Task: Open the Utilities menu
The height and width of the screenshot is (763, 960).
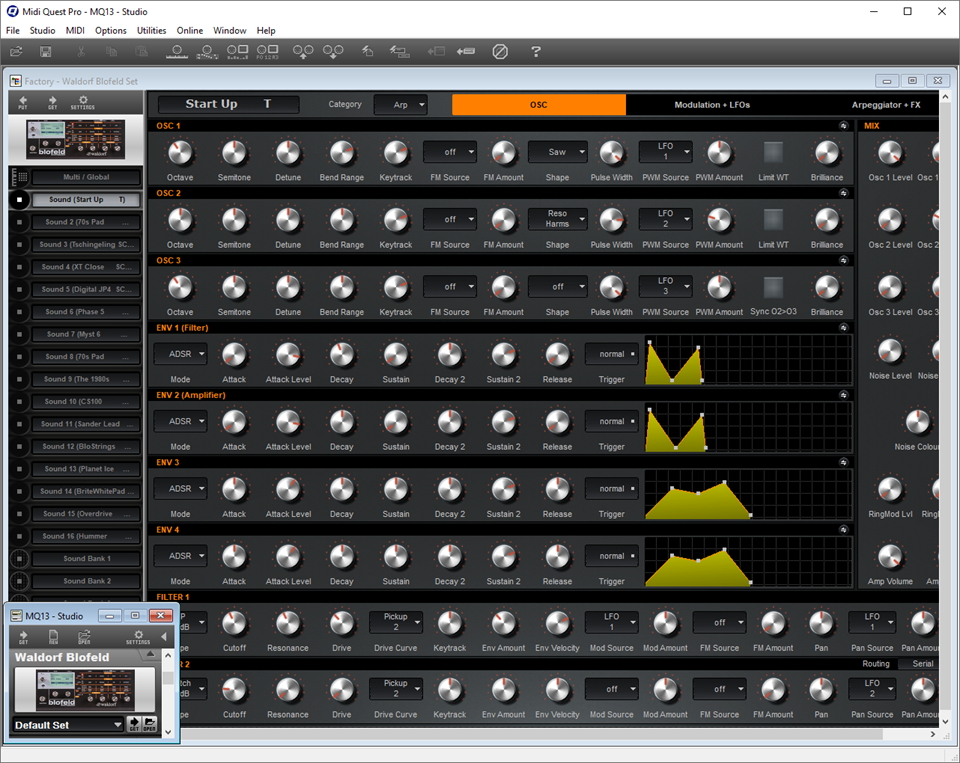Action: (x=151, y=31)
